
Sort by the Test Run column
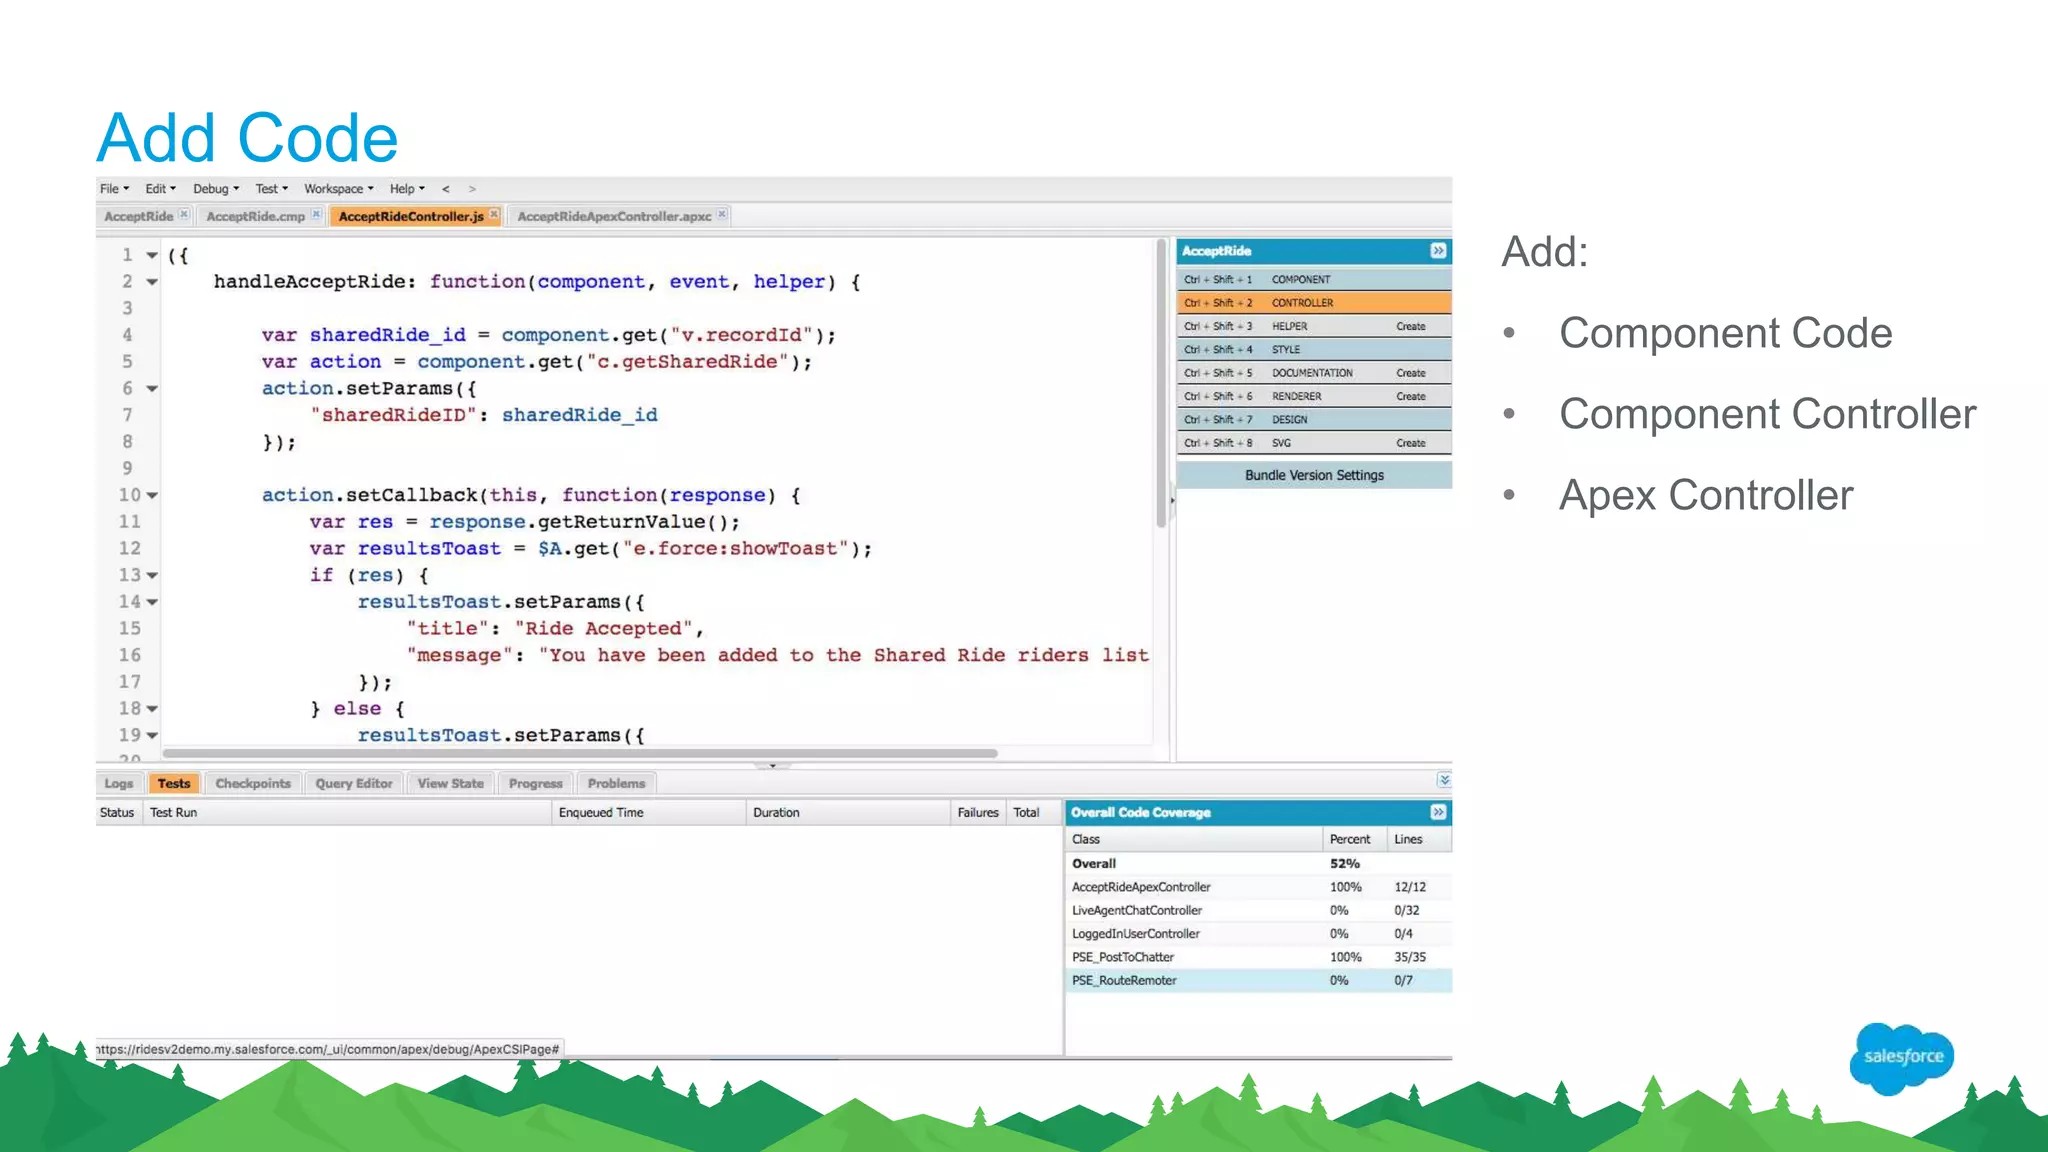[x=347, y=812]
